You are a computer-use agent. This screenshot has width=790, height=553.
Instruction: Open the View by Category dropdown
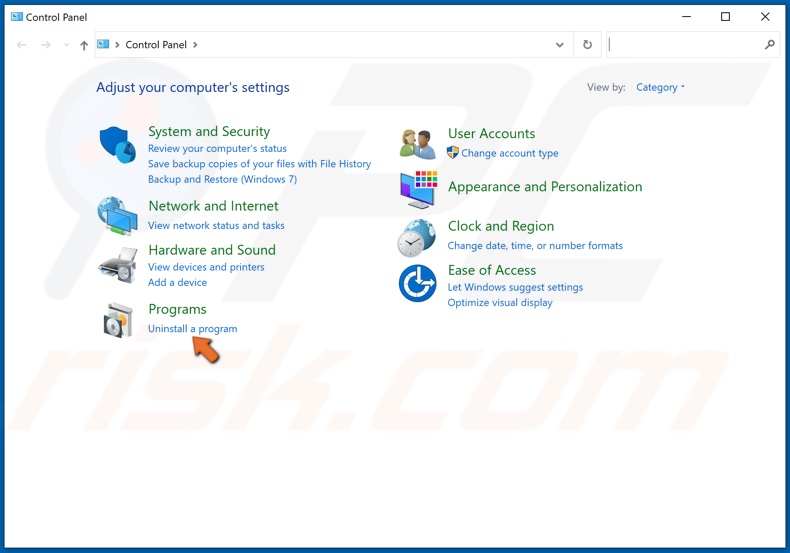661,87
